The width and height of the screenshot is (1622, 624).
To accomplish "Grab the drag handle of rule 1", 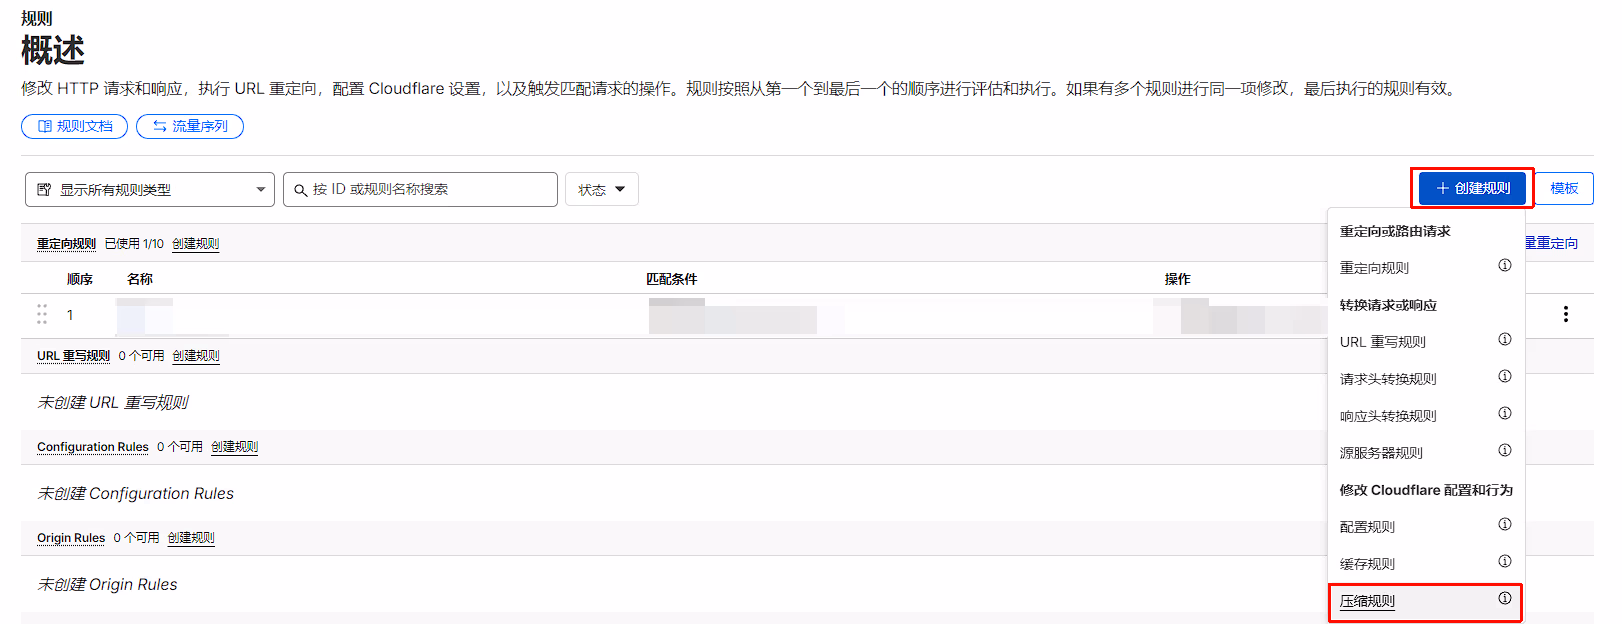I will pyautogui.click(x=42, y=314).
